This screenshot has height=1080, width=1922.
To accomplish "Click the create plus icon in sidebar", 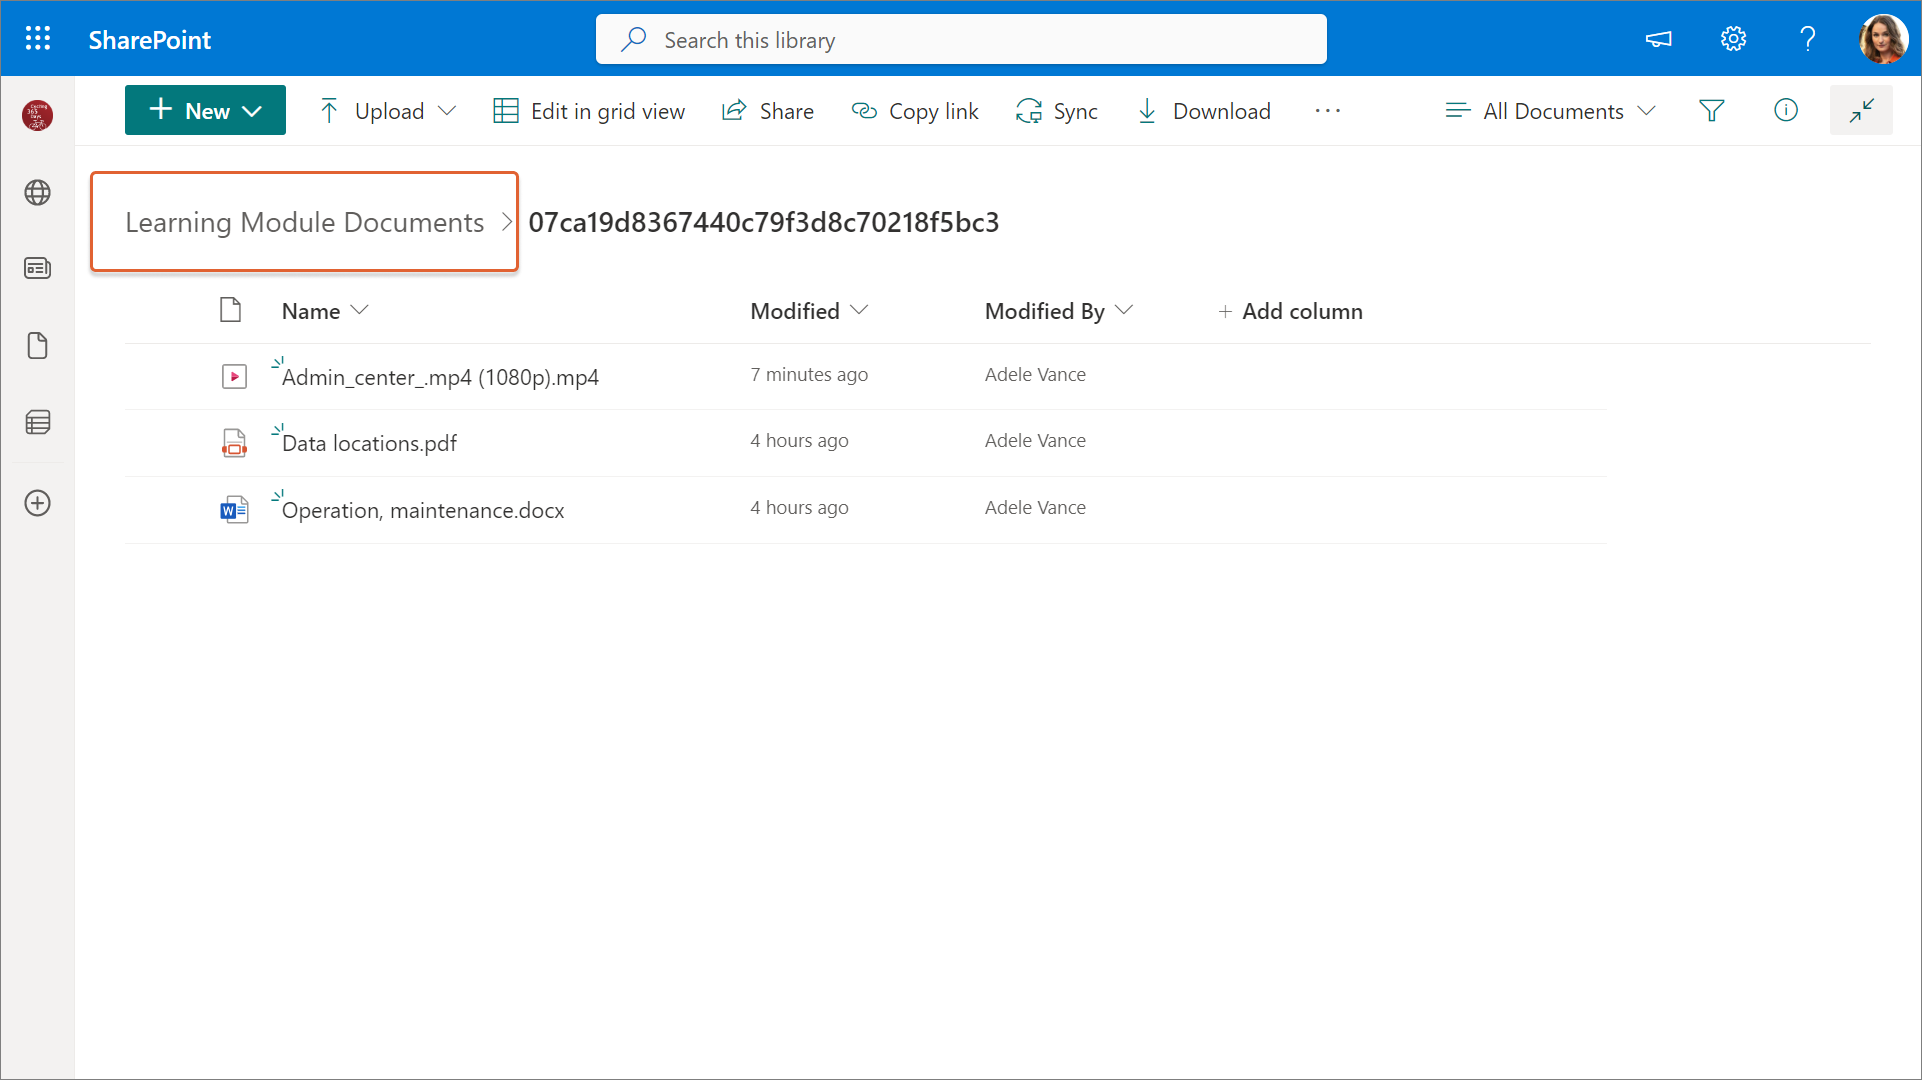I will 37,503.
